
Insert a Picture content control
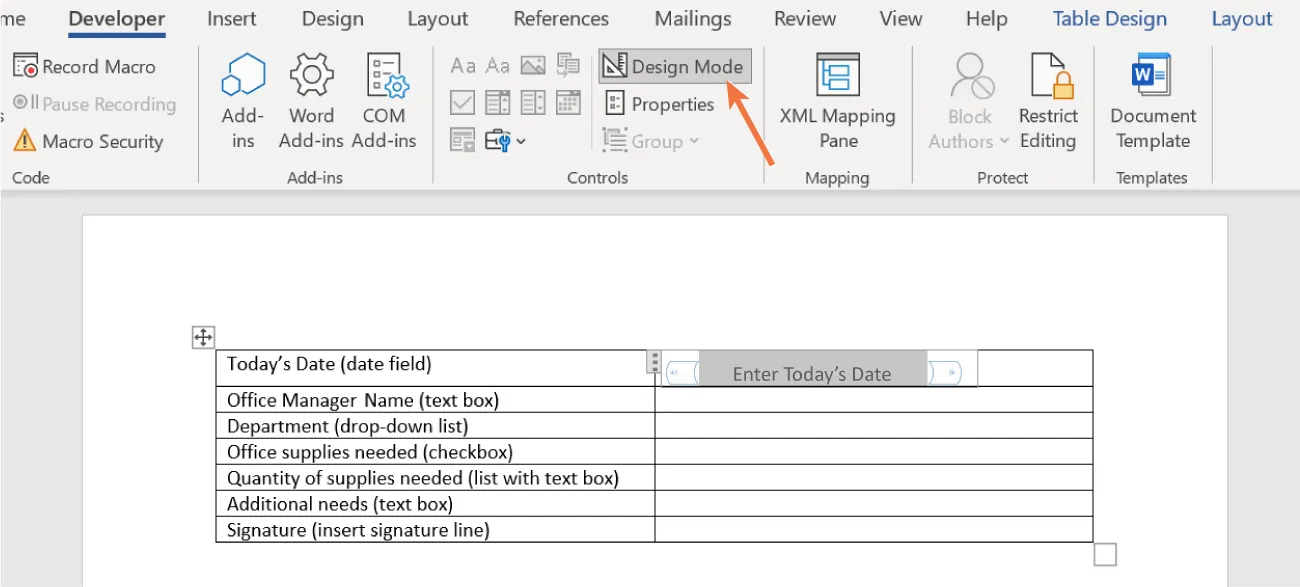click(x=533, y=65)
